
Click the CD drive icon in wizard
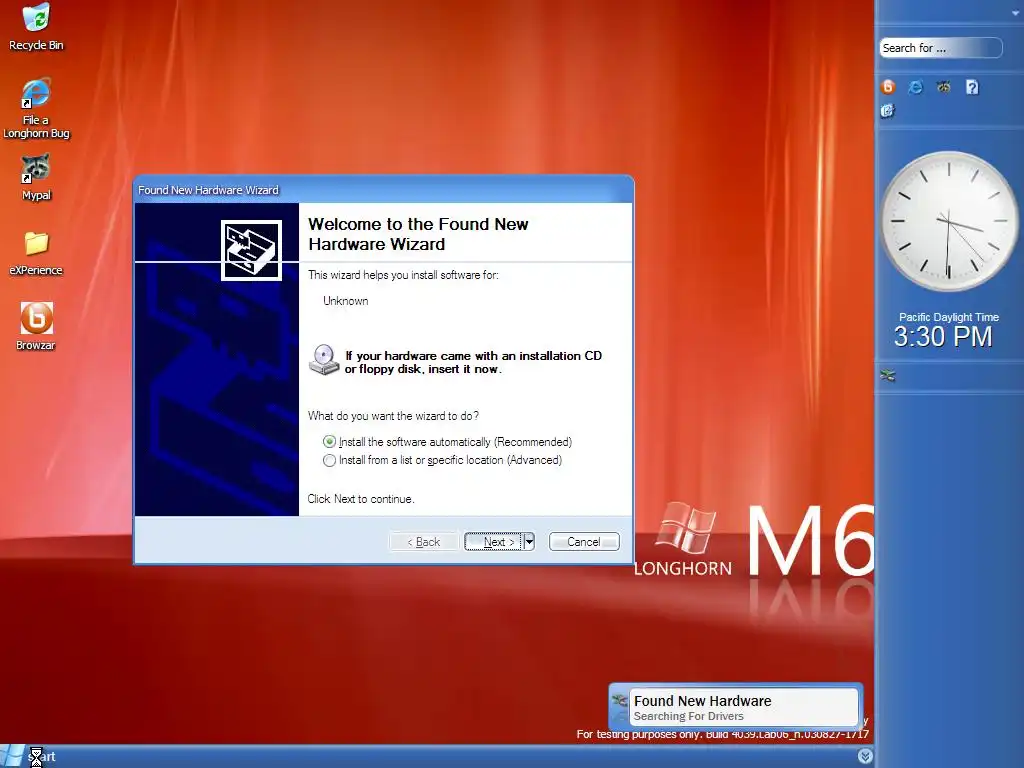323,360
